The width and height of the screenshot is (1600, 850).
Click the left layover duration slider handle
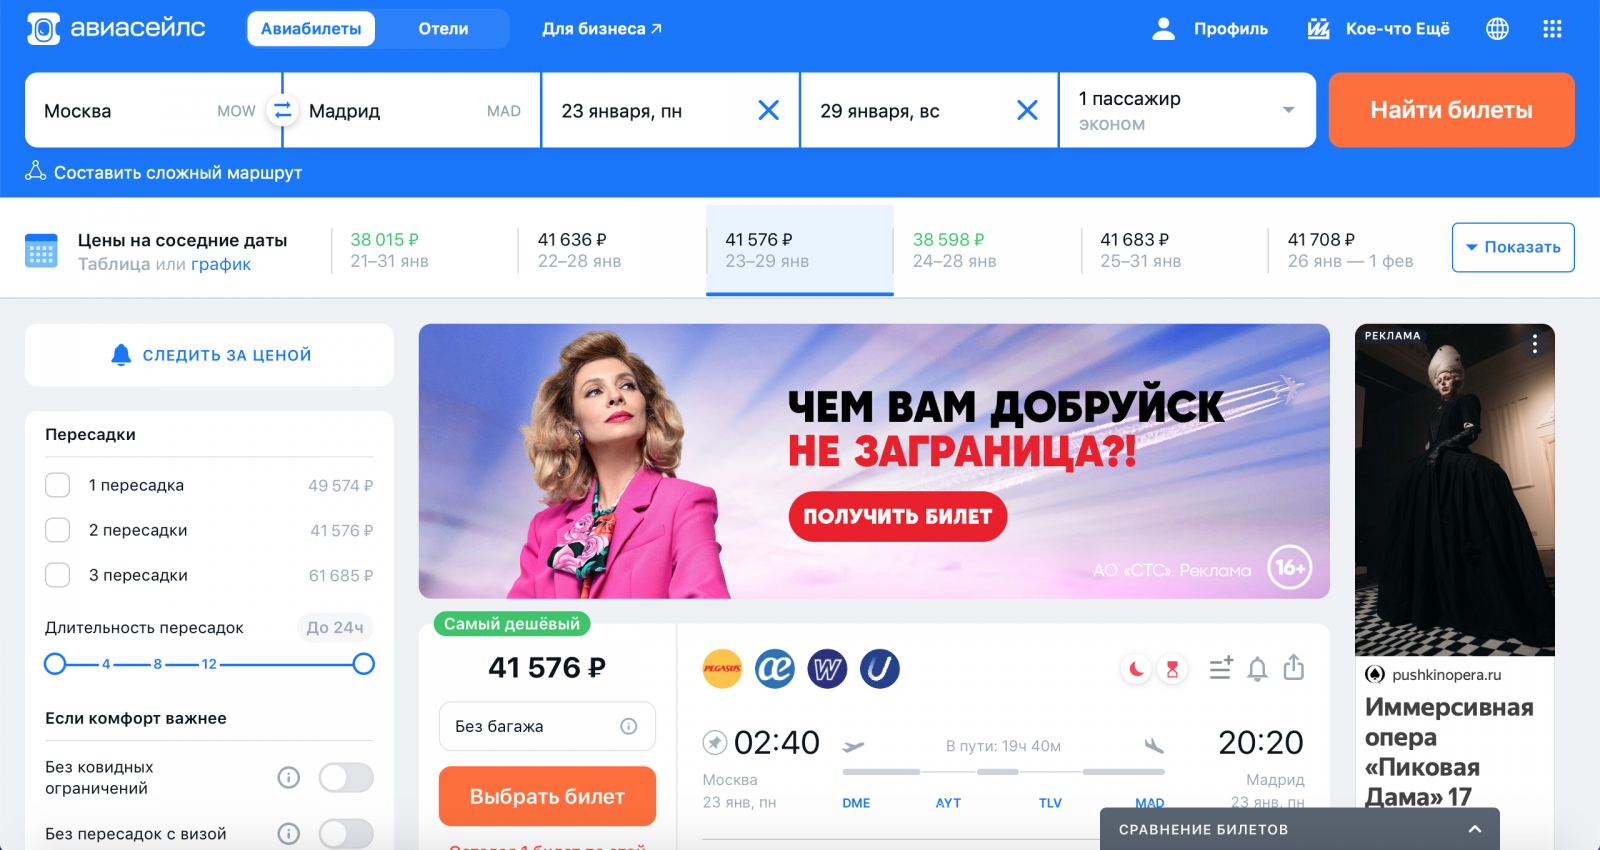[x=55, y=664]
